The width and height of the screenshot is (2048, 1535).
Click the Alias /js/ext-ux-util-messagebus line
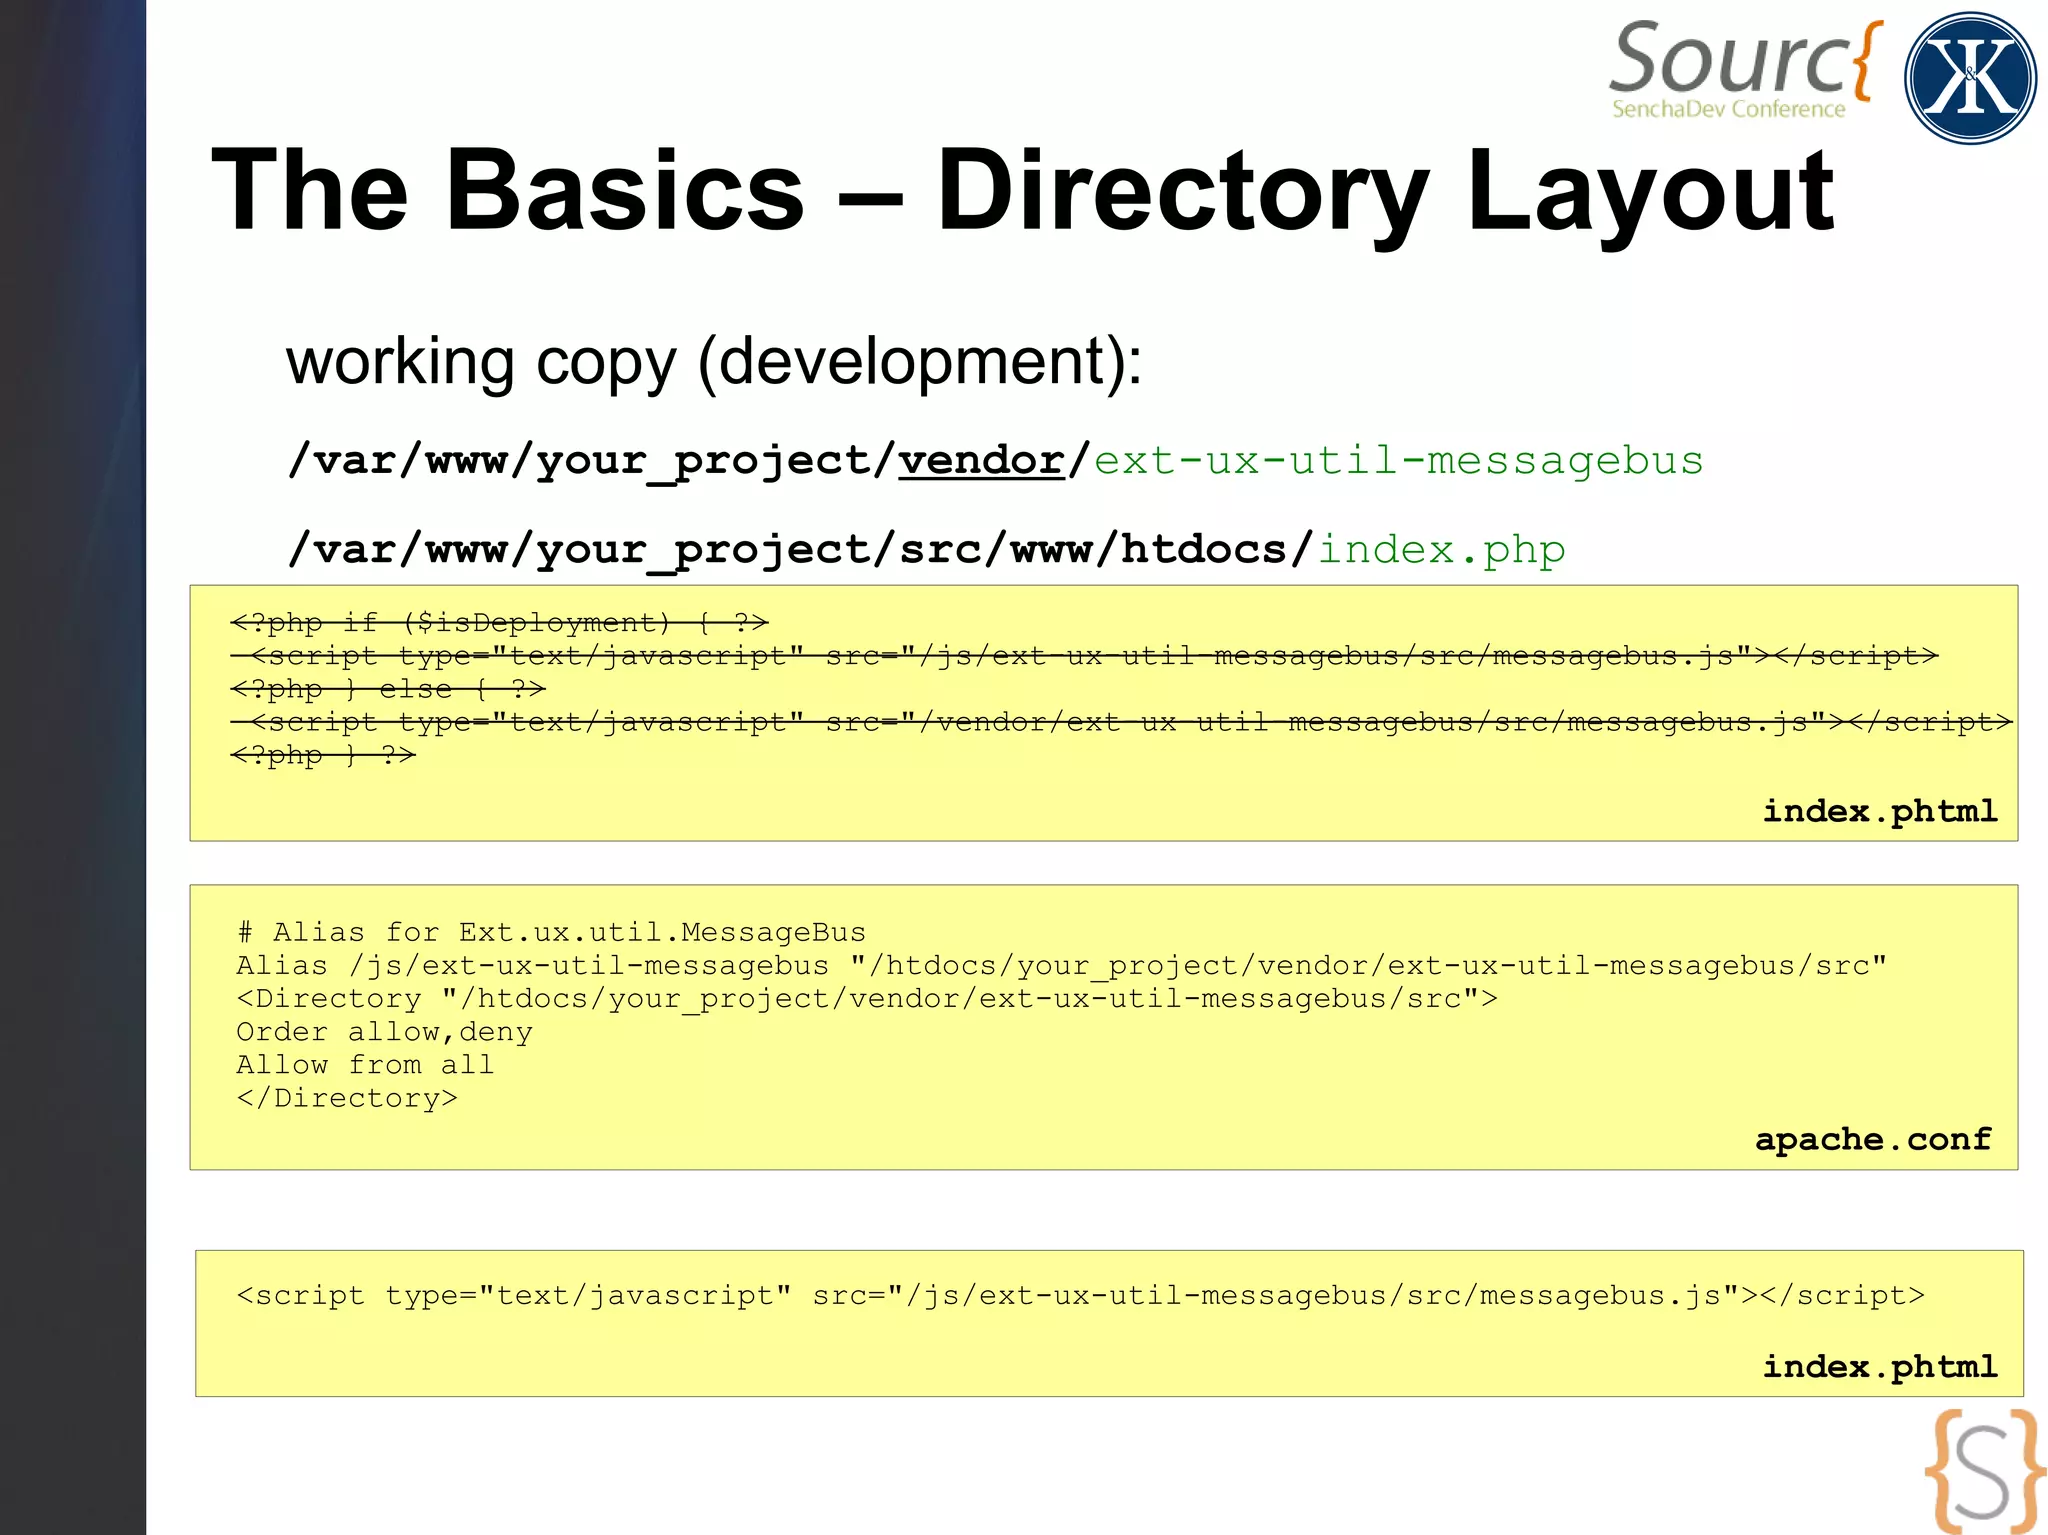(1061, 965)
